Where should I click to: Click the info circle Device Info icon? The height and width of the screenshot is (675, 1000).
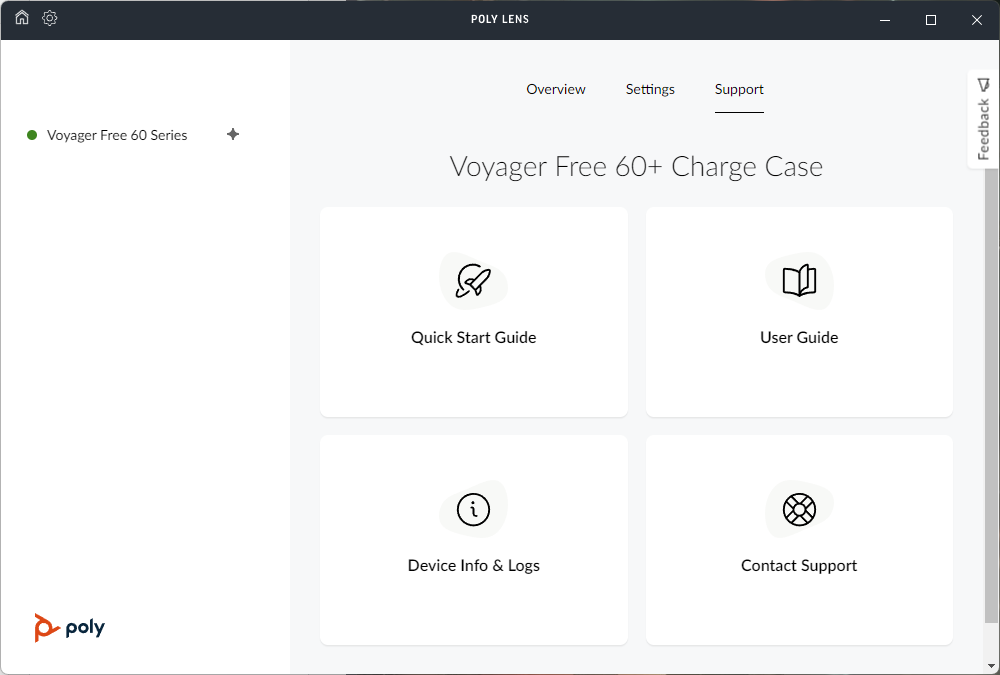(x=473, y=509)
